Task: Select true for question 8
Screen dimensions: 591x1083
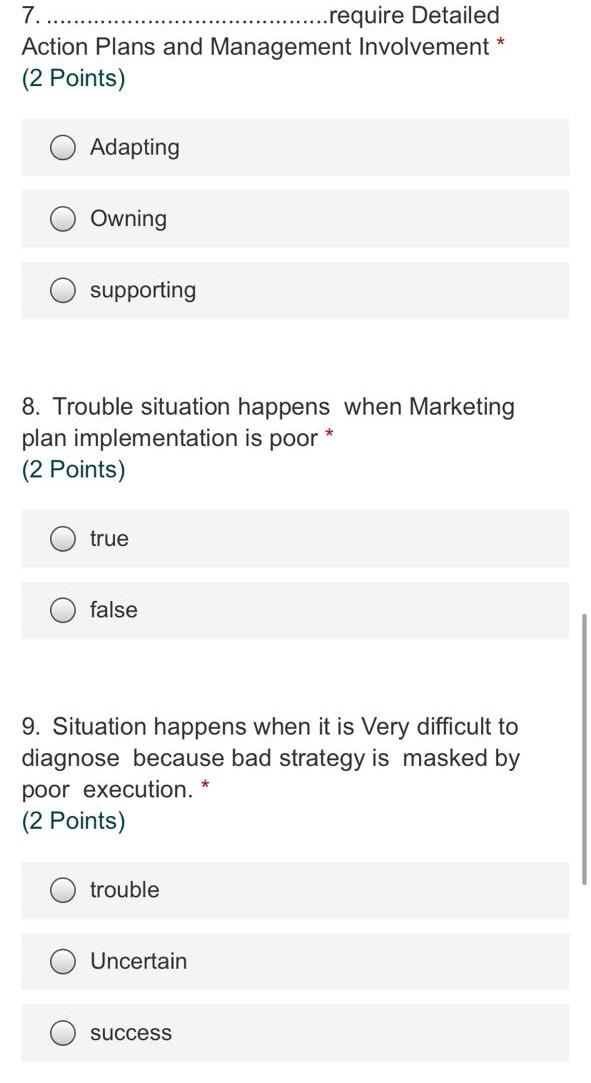Action: pyautogui.click(x=63, y=538)
